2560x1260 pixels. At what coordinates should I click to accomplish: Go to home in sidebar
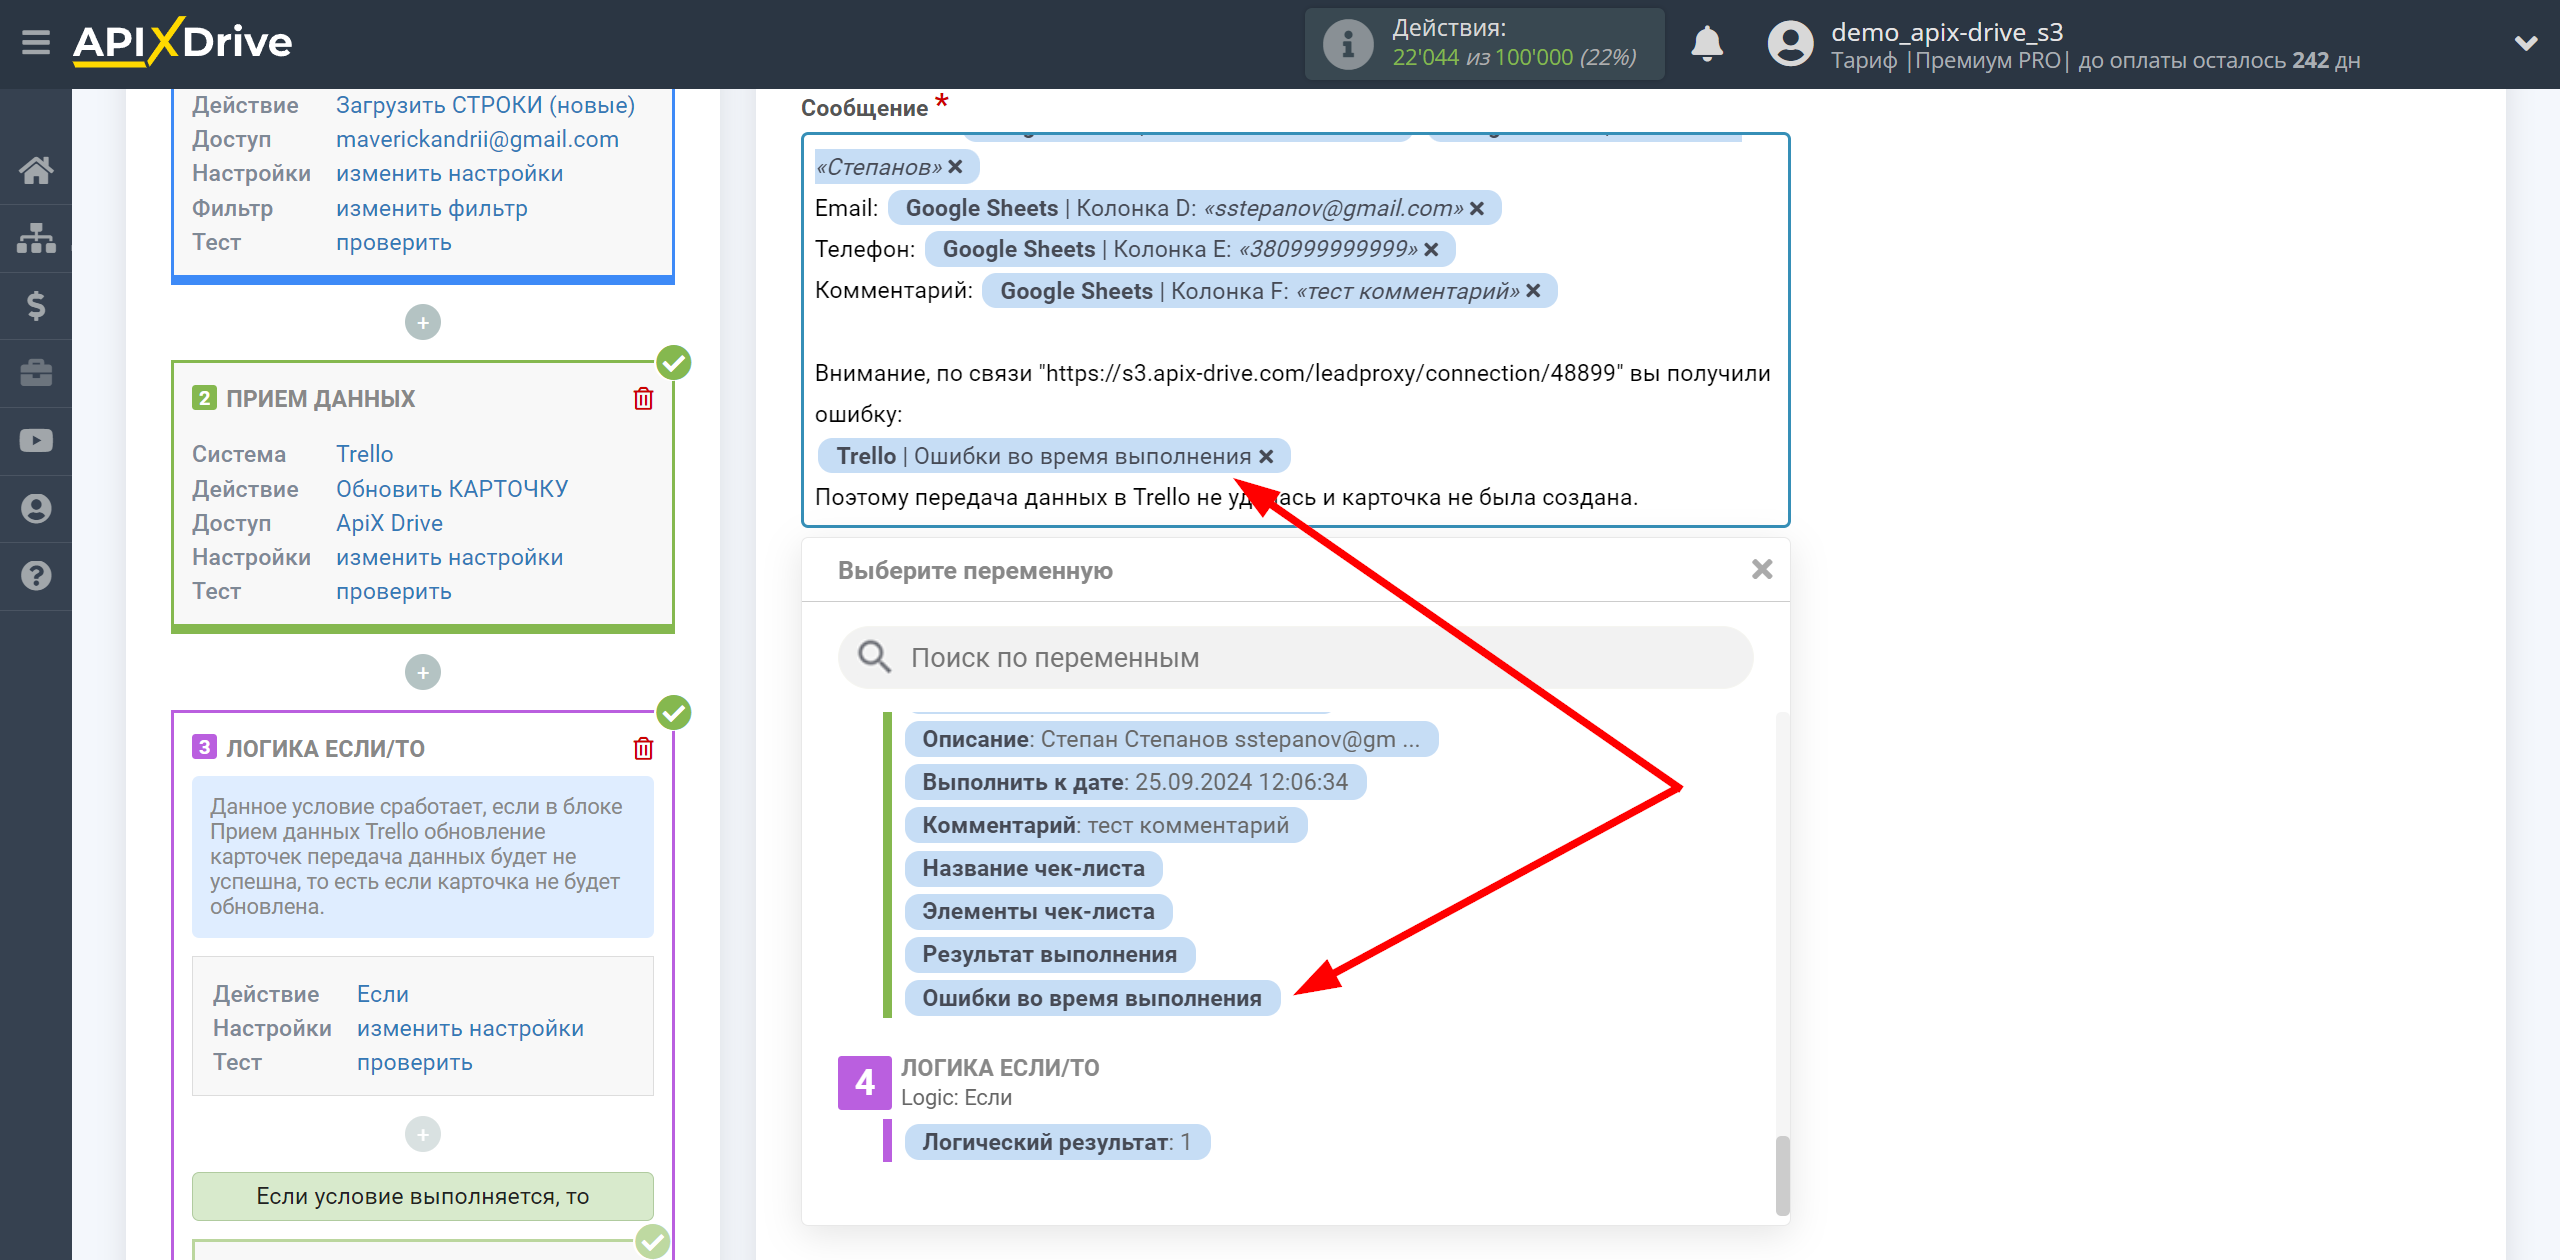tap(36, 170)
